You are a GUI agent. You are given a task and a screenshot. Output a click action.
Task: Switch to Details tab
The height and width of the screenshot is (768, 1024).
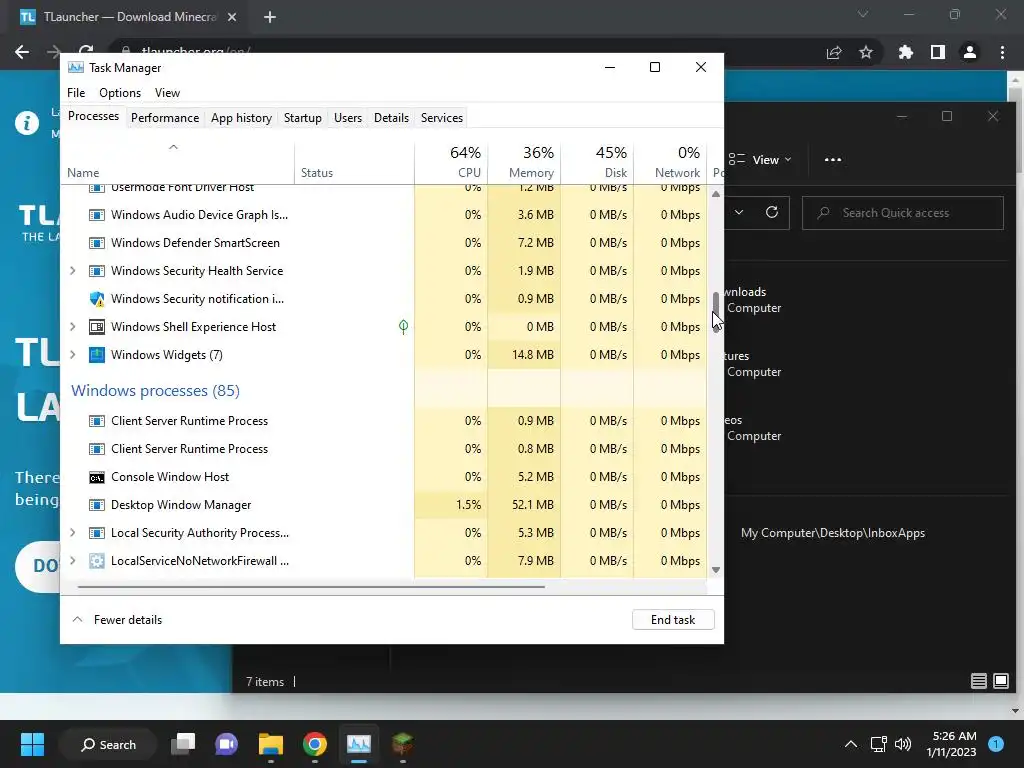pyautogui.click(x=391, y=118)
